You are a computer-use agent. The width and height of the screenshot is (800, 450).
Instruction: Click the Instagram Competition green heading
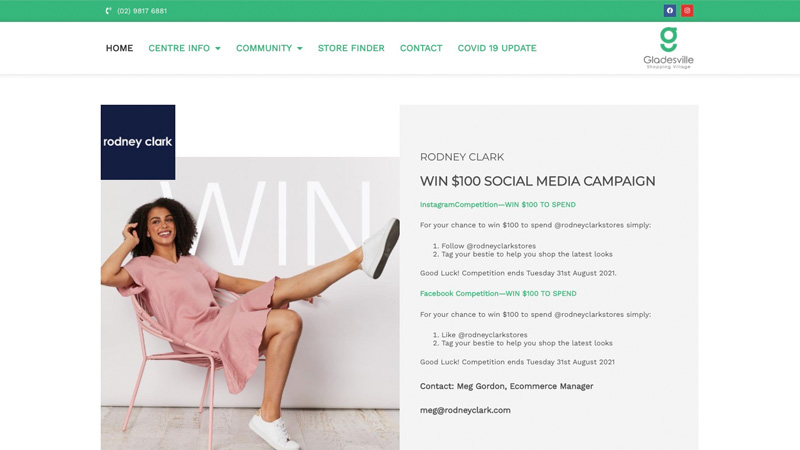pyautogui.click(x=497, y=205)
